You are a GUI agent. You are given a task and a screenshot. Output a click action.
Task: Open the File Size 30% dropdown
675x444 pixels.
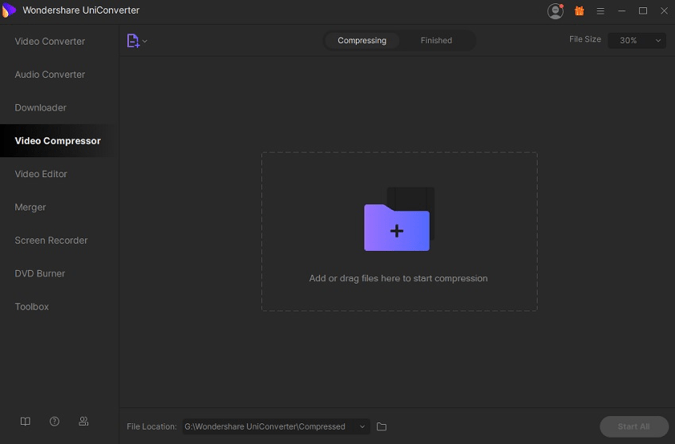click(x=637, y=40)
